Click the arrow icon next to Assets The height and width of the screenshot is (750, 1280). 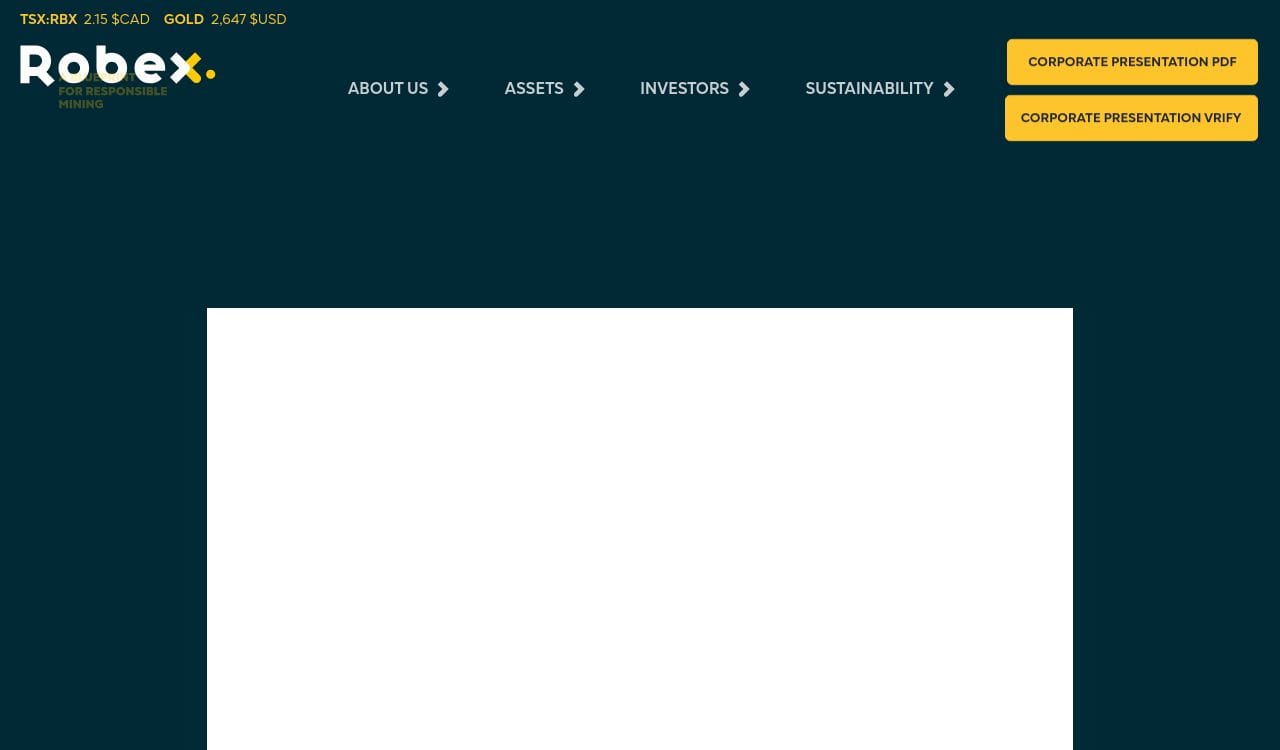pos(579,89)
